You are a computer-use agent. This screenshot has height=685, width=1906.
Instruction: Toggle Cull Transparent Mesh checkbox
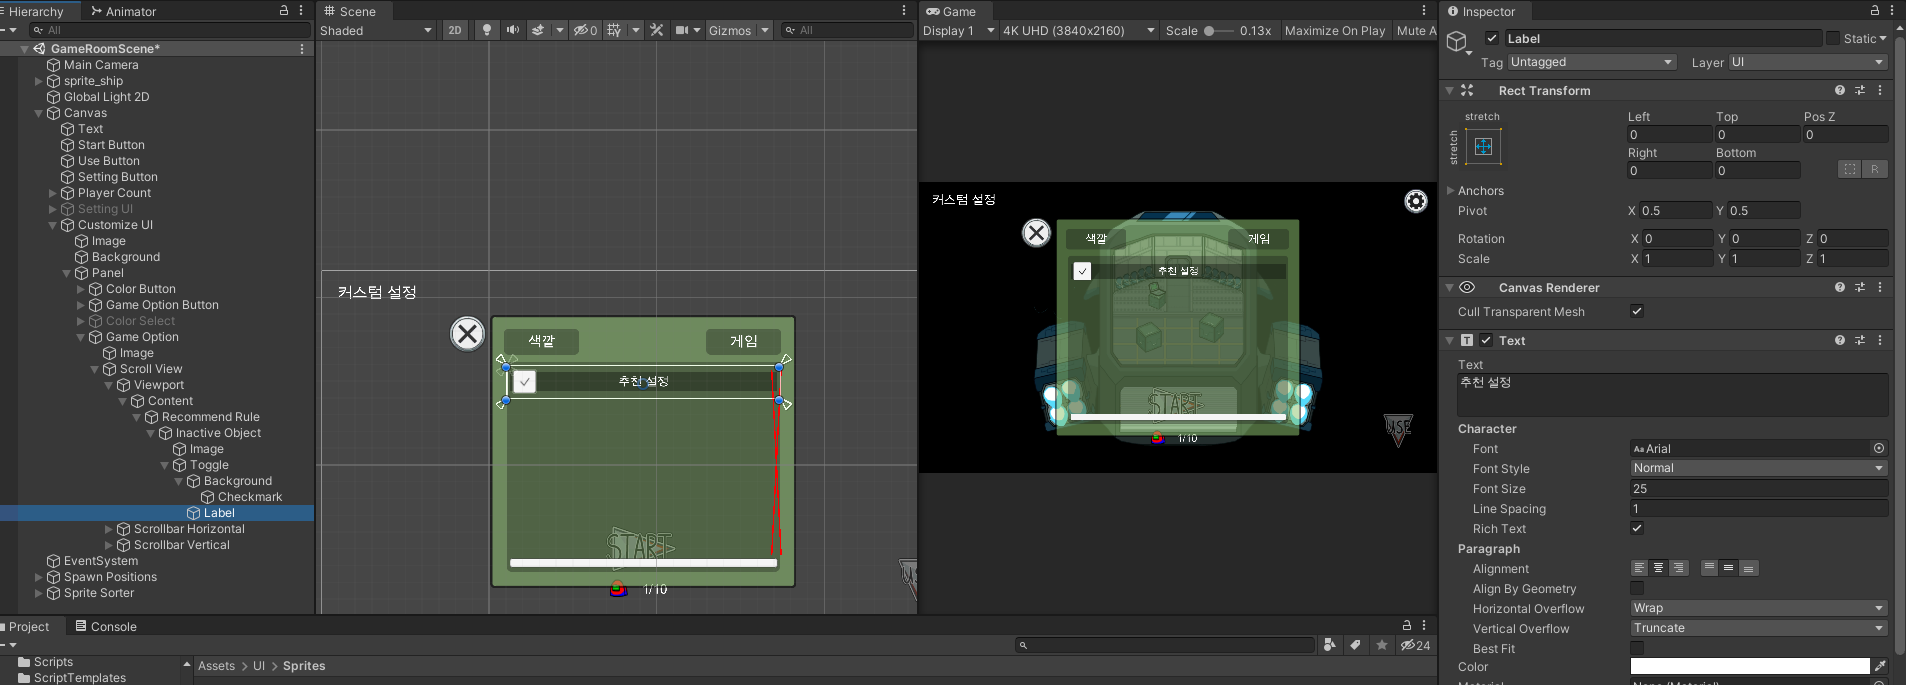click(x=1637, y=311)
